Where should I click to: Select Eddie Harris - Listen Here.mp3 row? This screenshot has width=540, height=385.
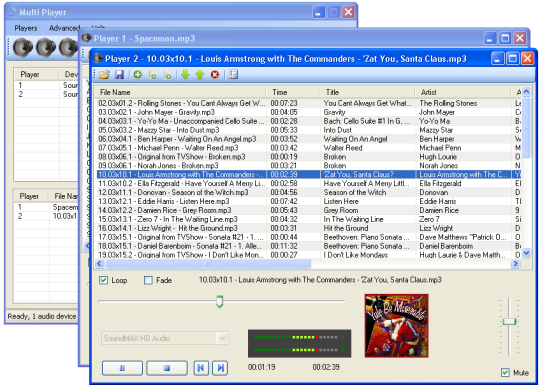[308, 201]
